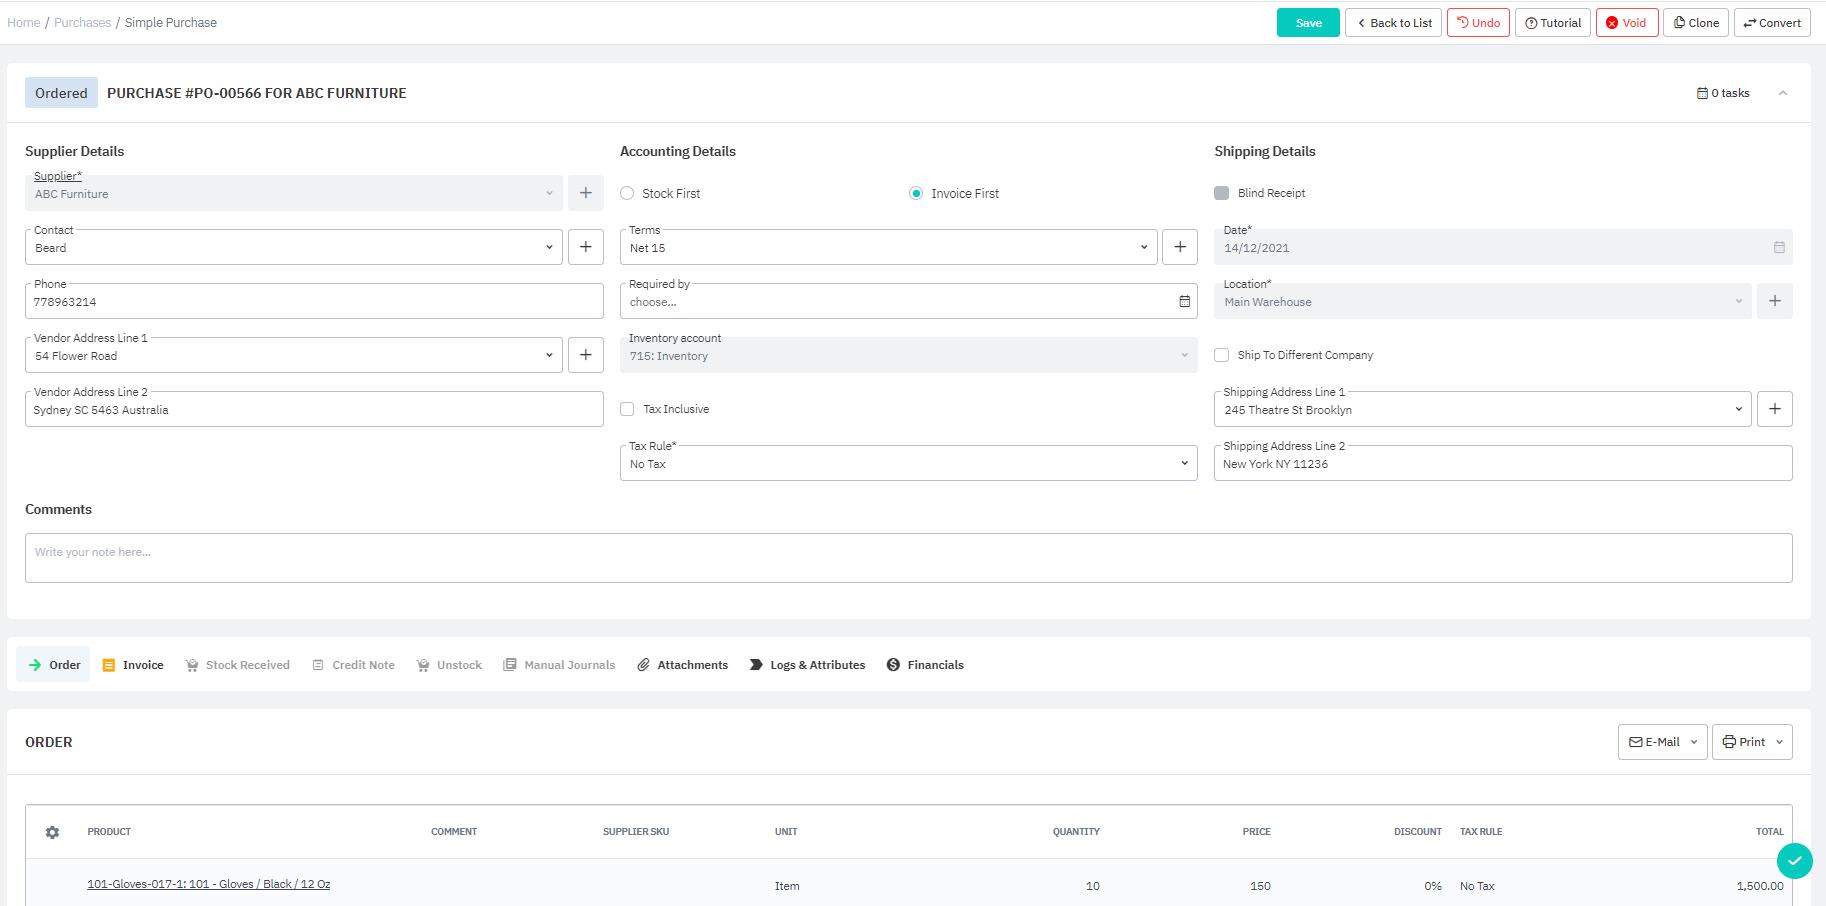The height and width of the screenshot is (906, 1826).
Task: Open Tax Rule dropdown
Action: click(909, 463)
